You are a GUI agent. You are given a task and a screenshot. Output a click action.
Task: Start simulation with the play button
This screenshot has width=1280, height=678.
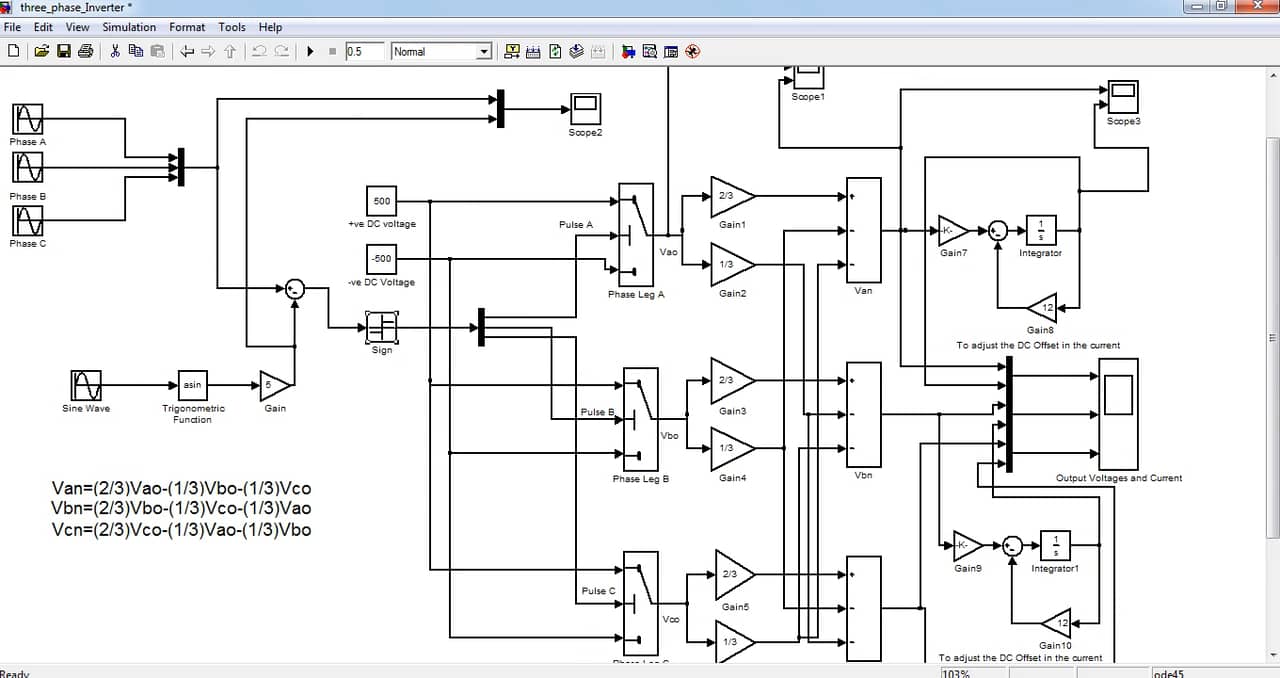click(x=310, y=51)
